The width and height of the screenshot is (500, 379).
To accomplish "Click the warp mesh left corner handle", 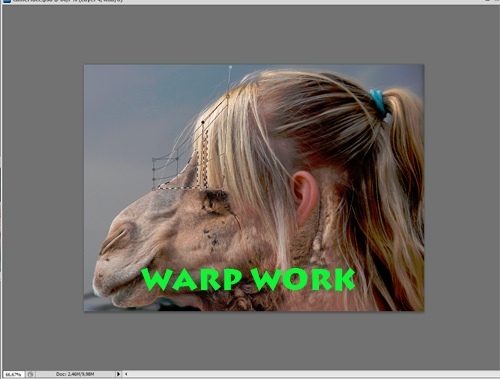I will click(x=154, y=160).
